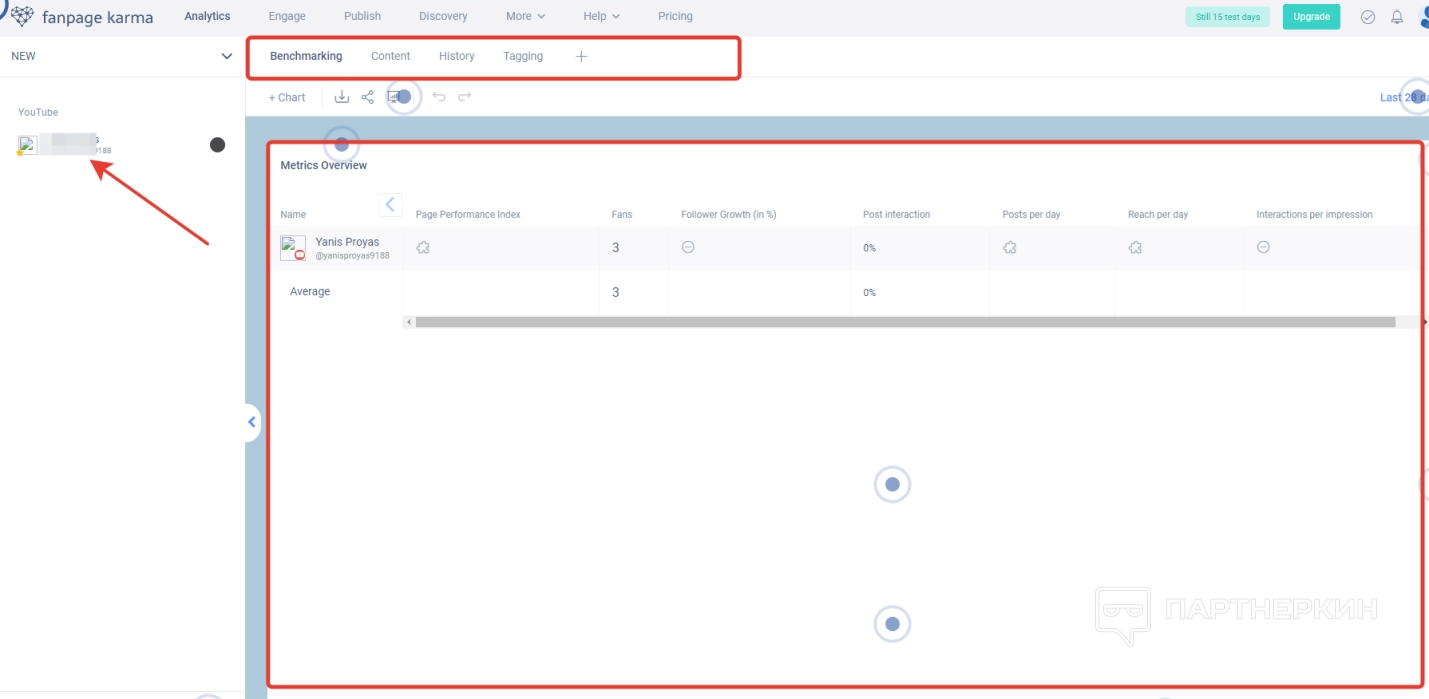Open the Help menu dropdown
Screen dimensions: 1429x699
tap(601, 16)
